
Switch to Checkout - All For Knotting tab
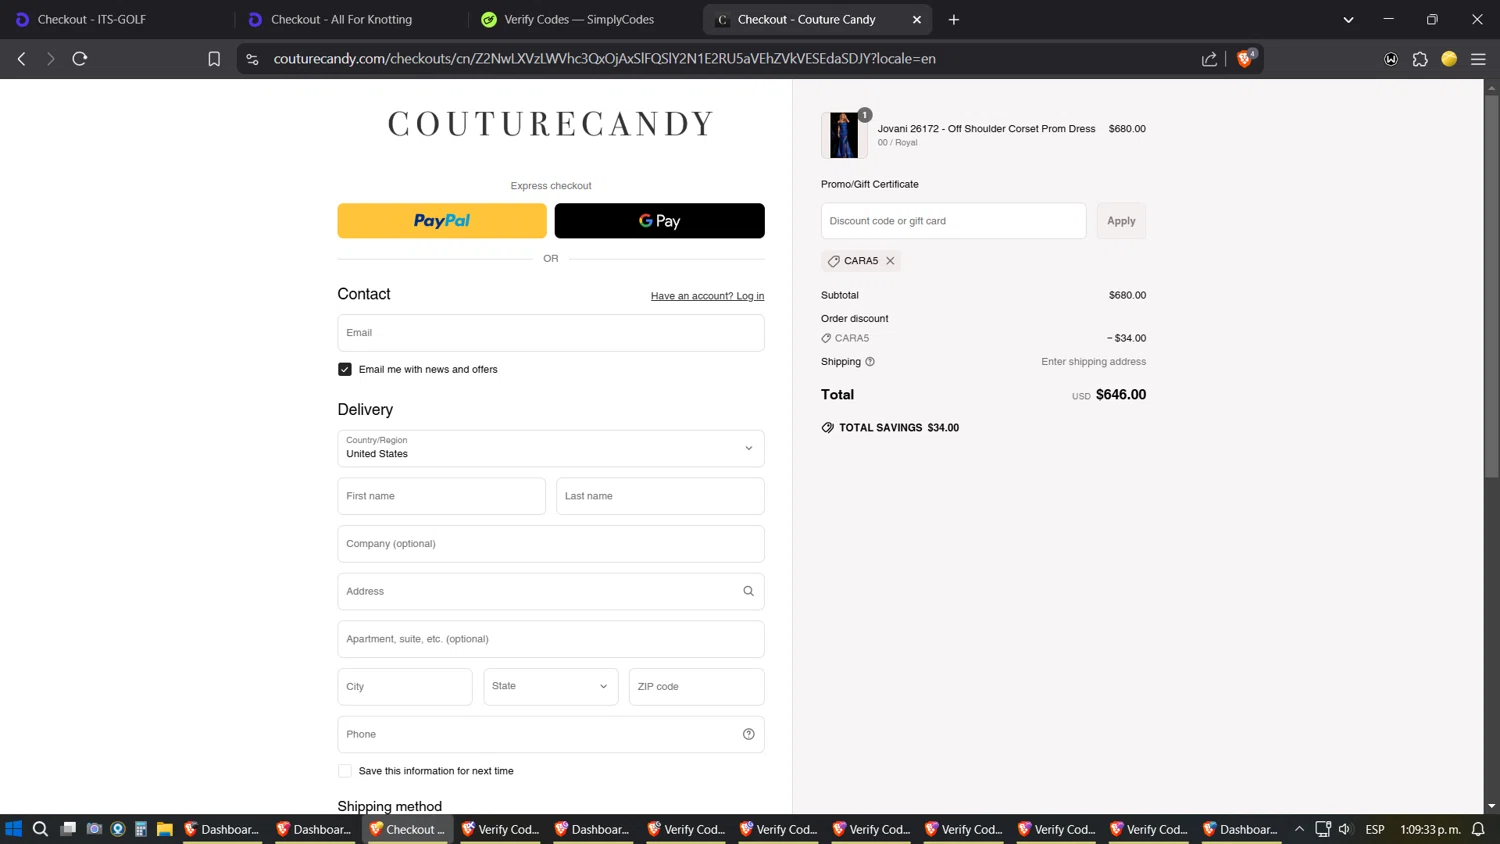pyautogui.click(x=350, y=19)
